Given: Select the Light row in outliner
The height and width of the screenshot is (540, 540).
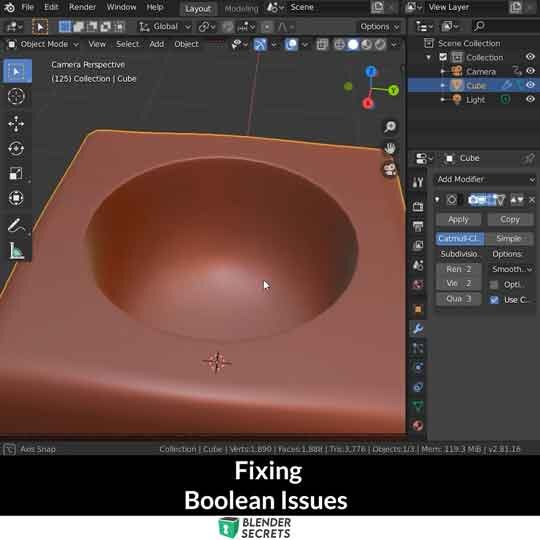Looking at the screenshot, I should pyautogui.click(x=474, y=100).
